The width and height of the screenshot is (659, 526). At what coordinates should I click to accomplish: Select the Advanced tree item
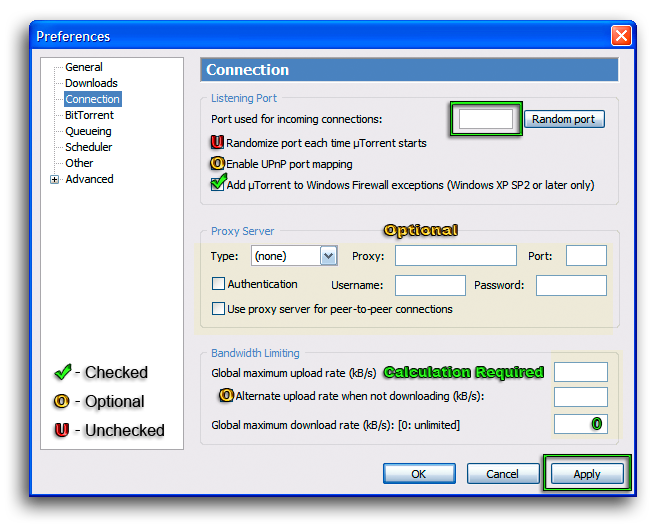coord(89,179)
